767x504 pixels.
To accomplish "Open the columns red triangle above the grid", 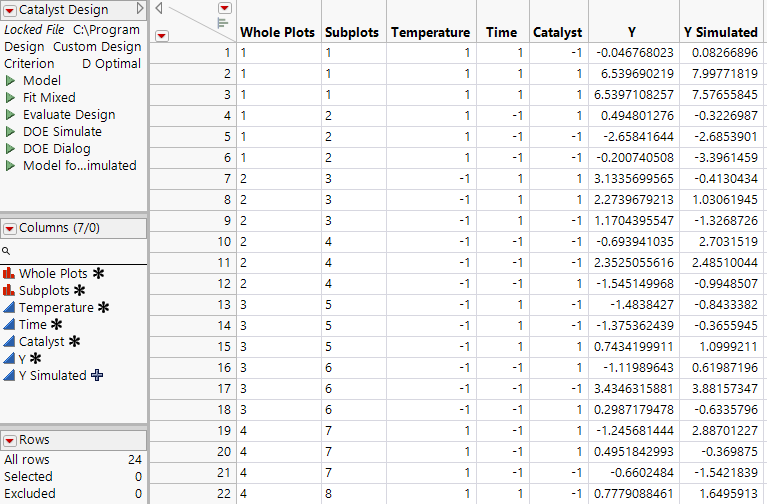I will coord(224,8).
